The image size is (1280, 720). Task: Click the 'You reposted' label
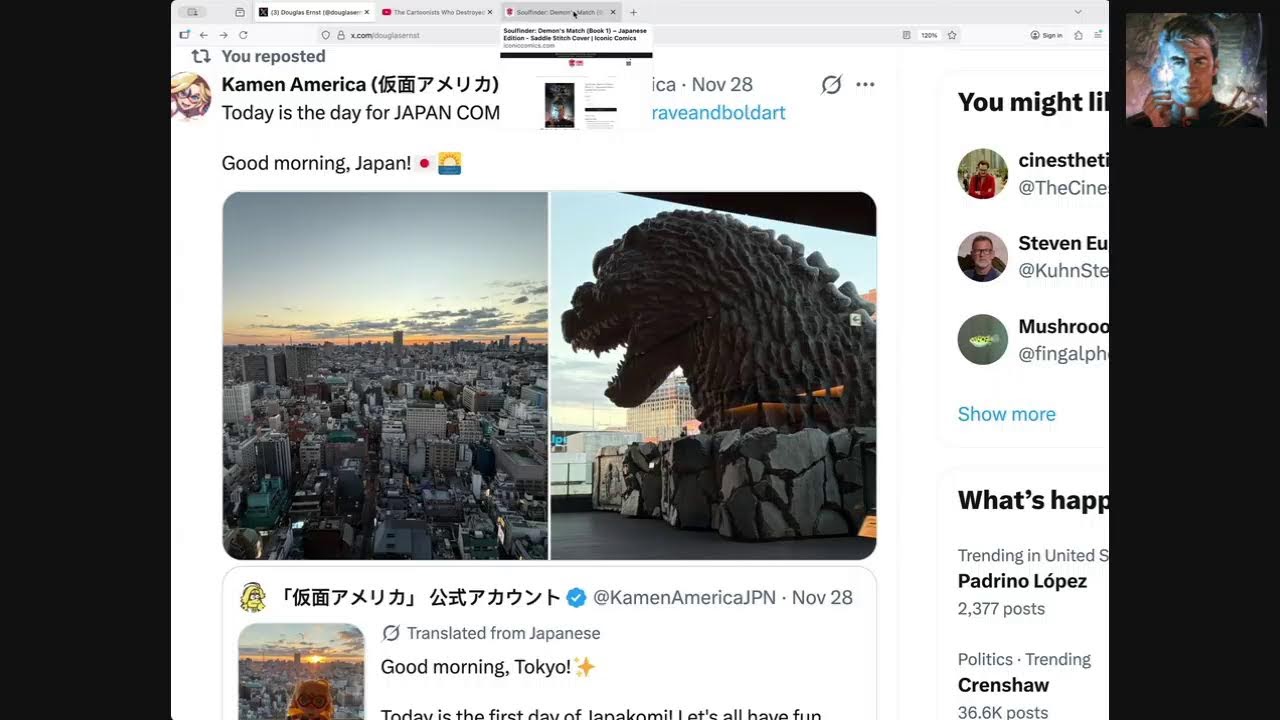click(273, 56)
